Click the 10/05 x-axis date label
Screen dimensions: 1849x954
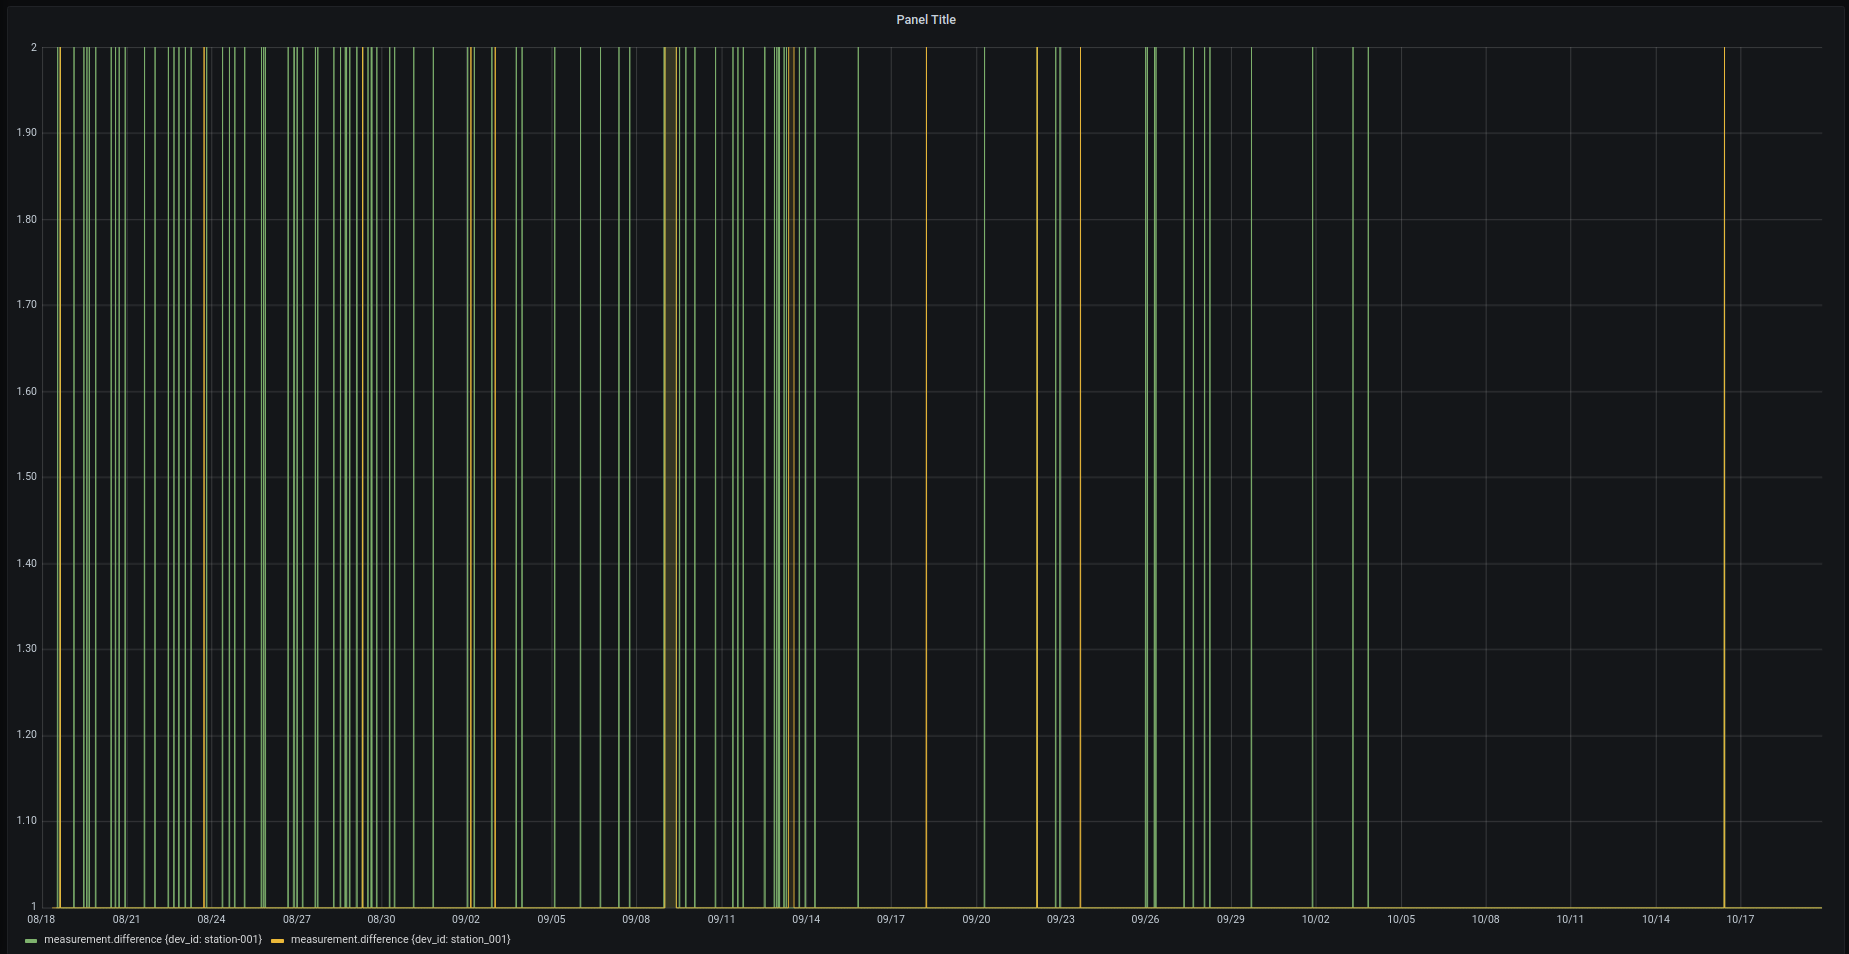coord(1400,919)
